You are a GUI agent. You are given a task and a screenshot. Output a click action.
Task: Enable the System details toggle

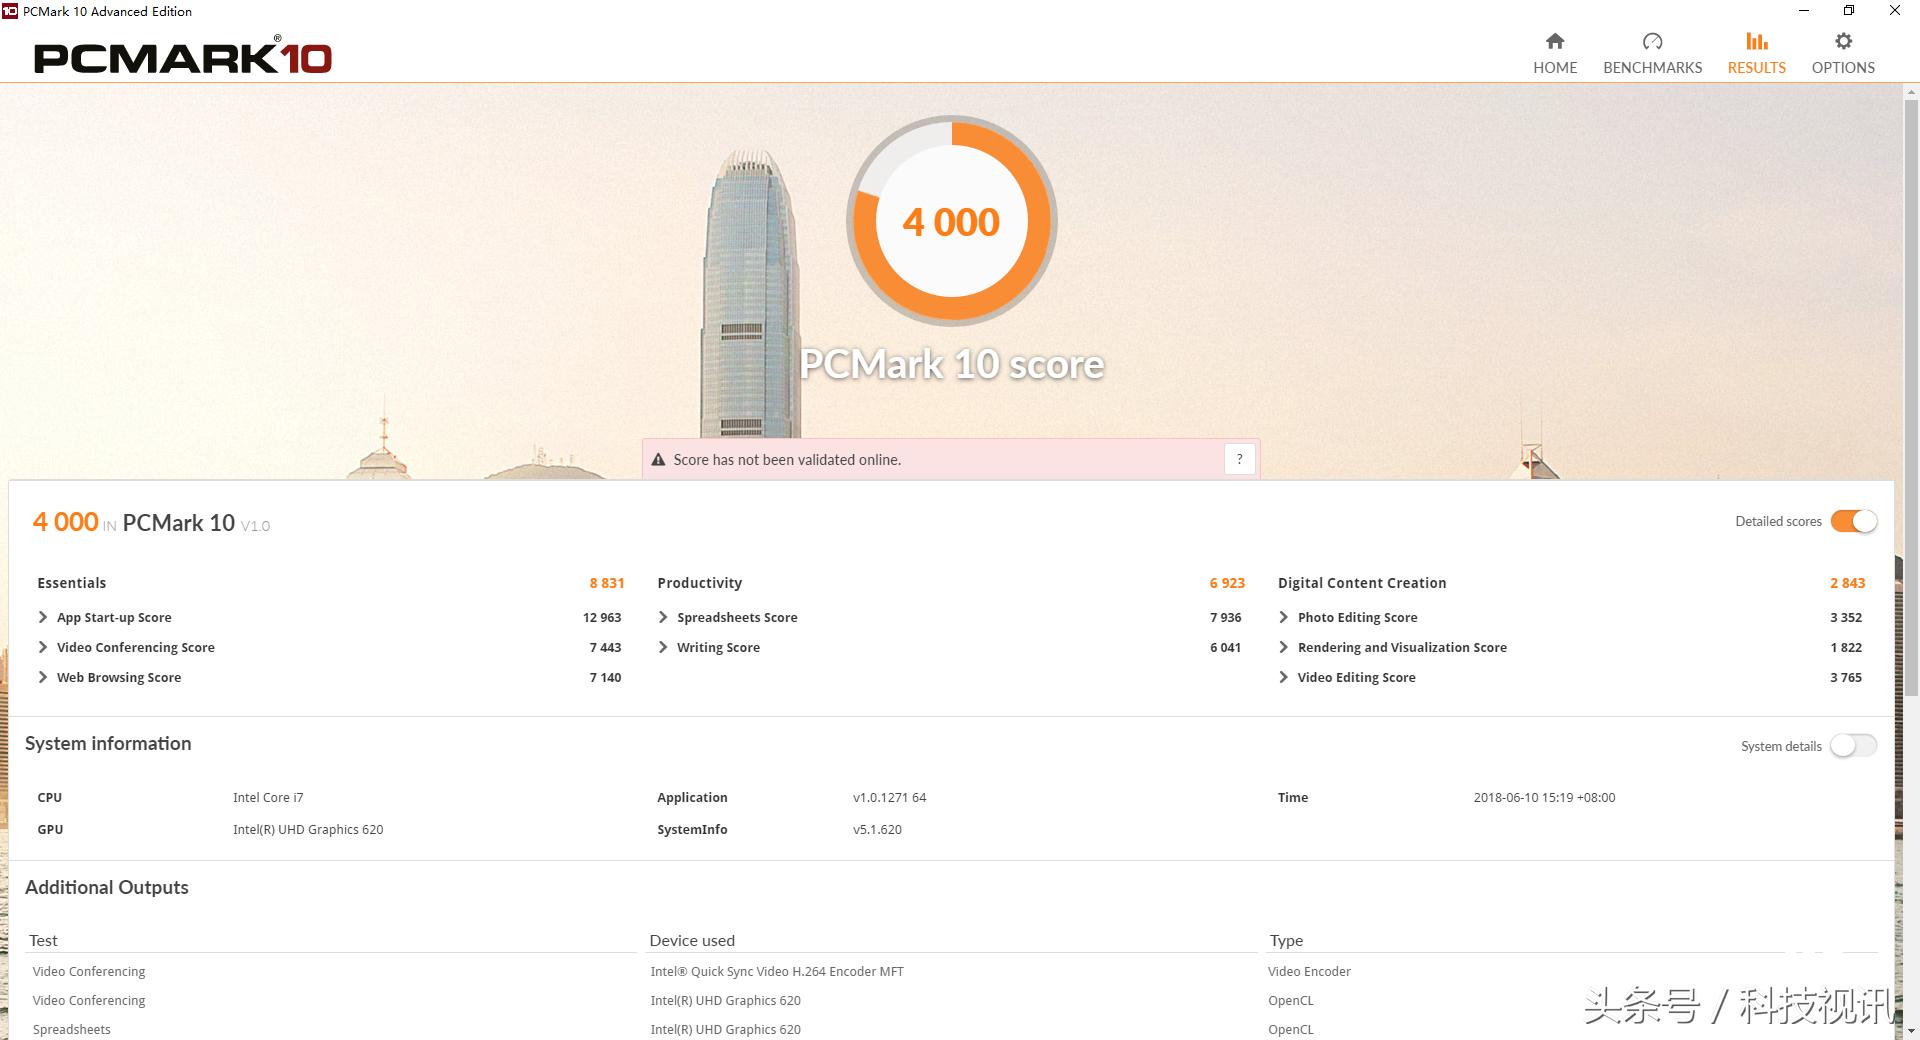(1853, 746)
